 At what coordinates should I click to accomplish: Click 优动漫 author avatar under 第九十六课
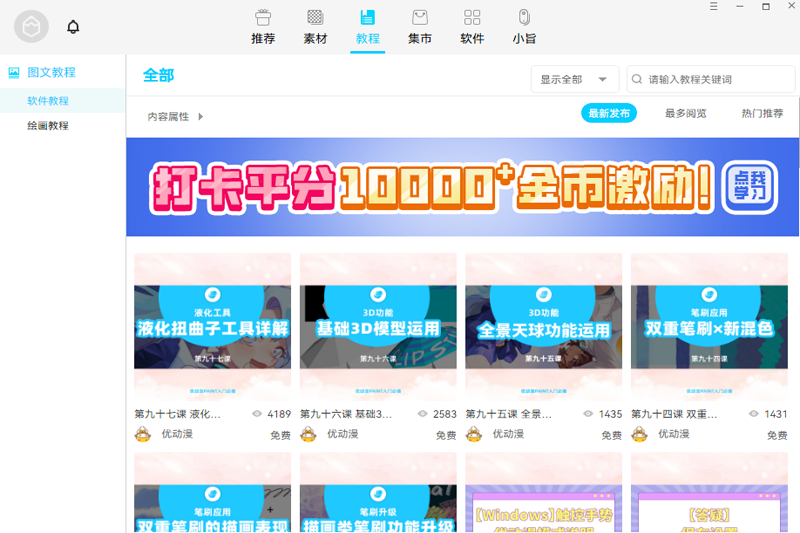click(308, 435)
